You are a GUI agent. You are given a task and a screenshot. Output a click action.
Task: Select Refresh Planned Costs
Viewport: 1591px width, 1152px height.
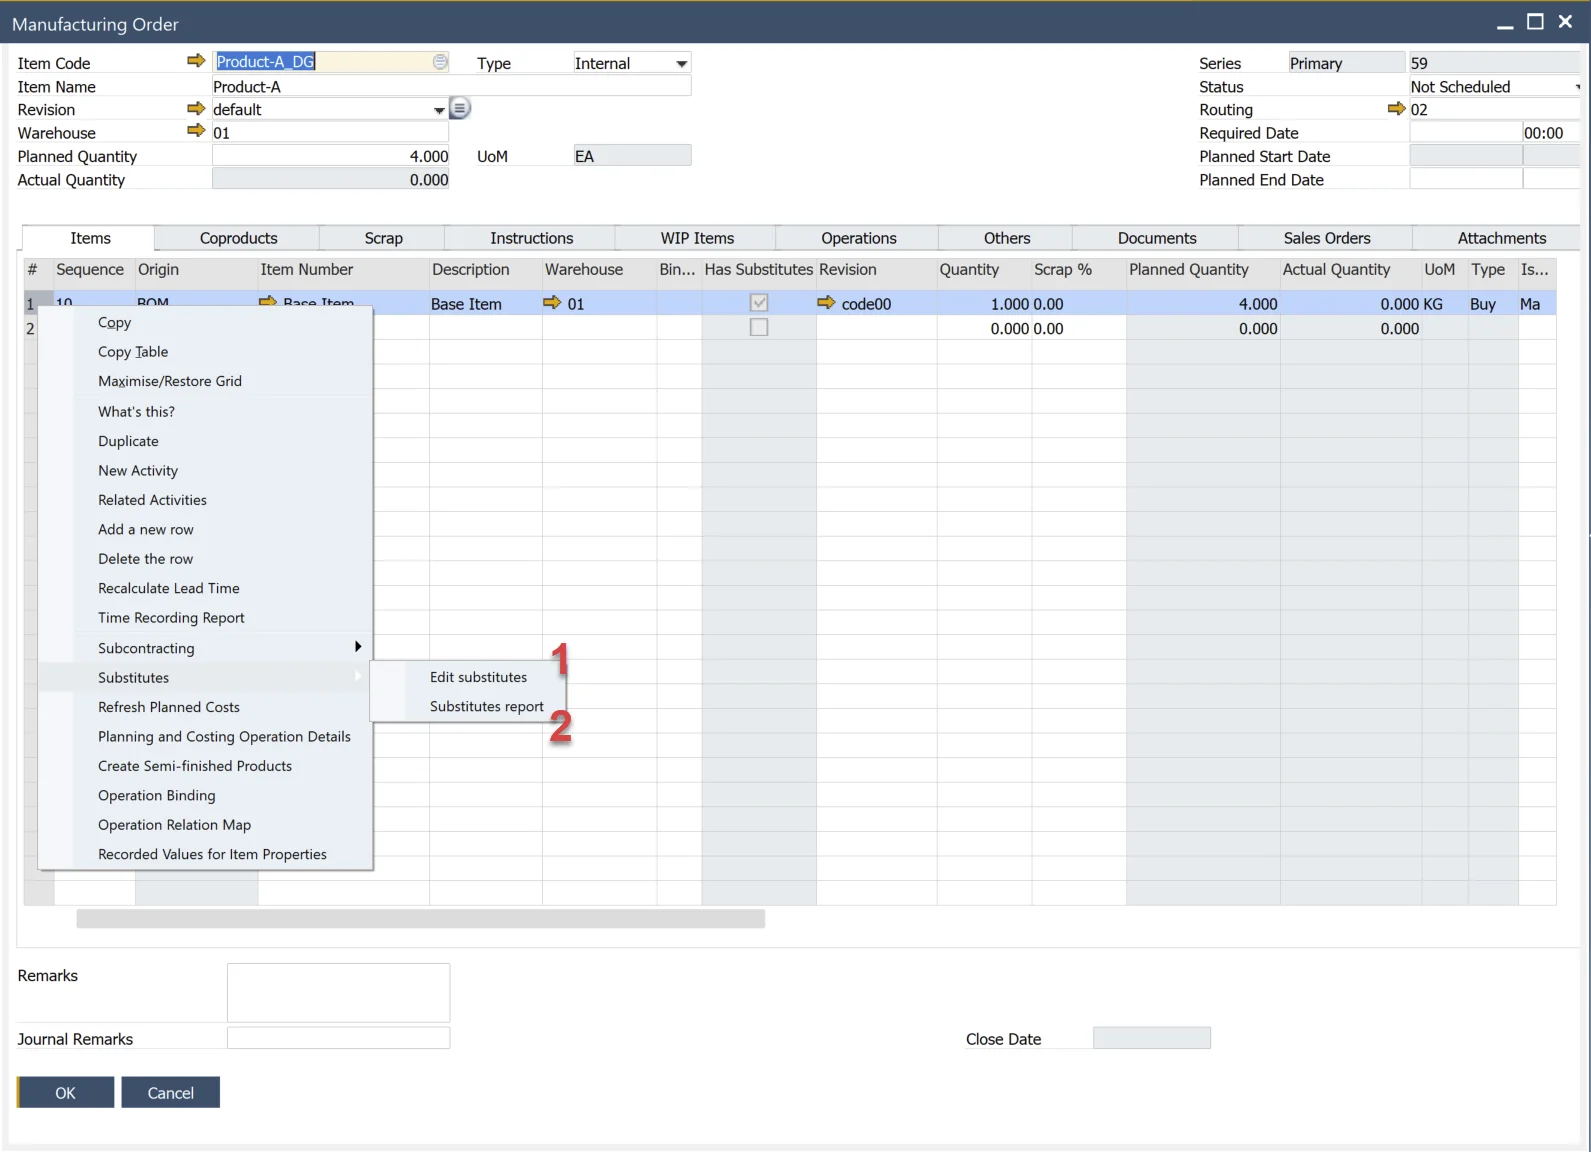click(x=205, y=707)
